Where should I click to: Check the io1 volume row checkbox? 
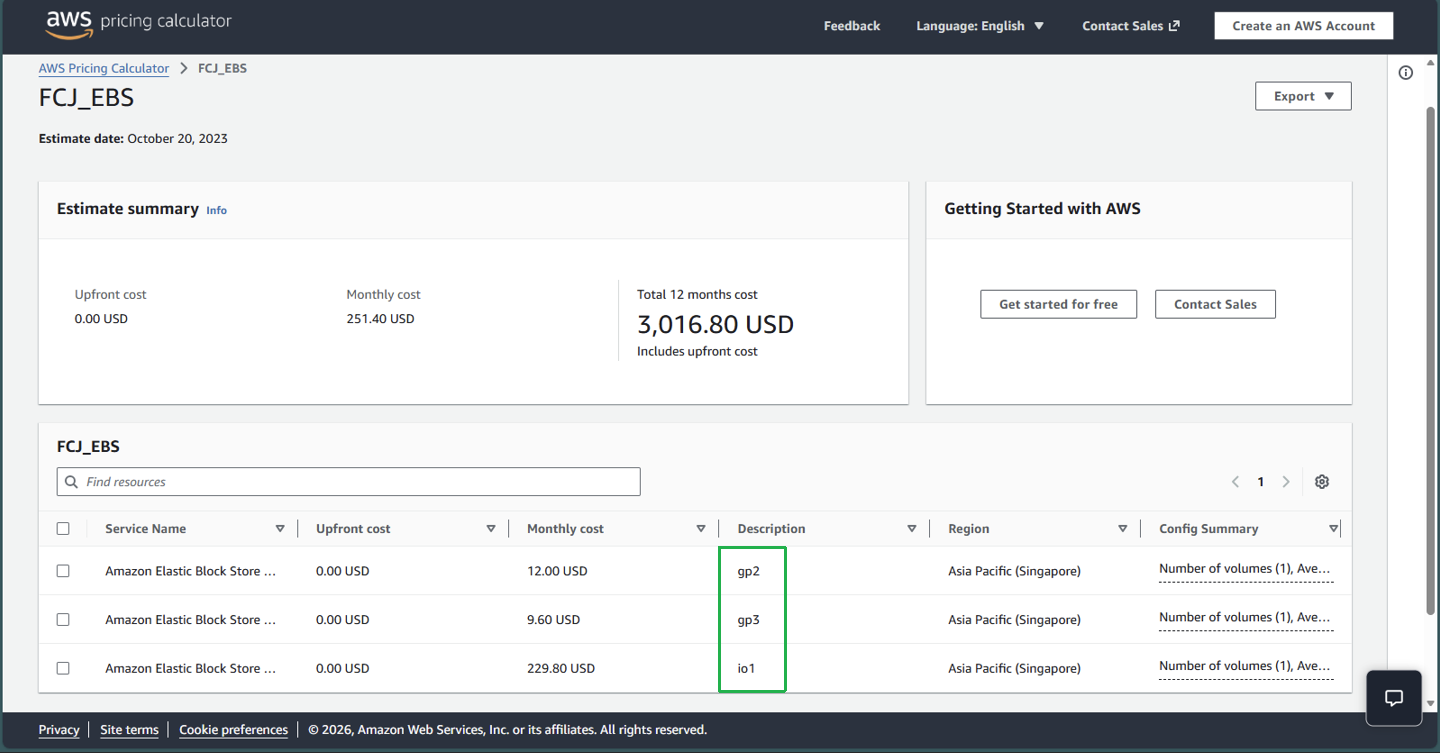pyautogui.click(x=63, y=668)
